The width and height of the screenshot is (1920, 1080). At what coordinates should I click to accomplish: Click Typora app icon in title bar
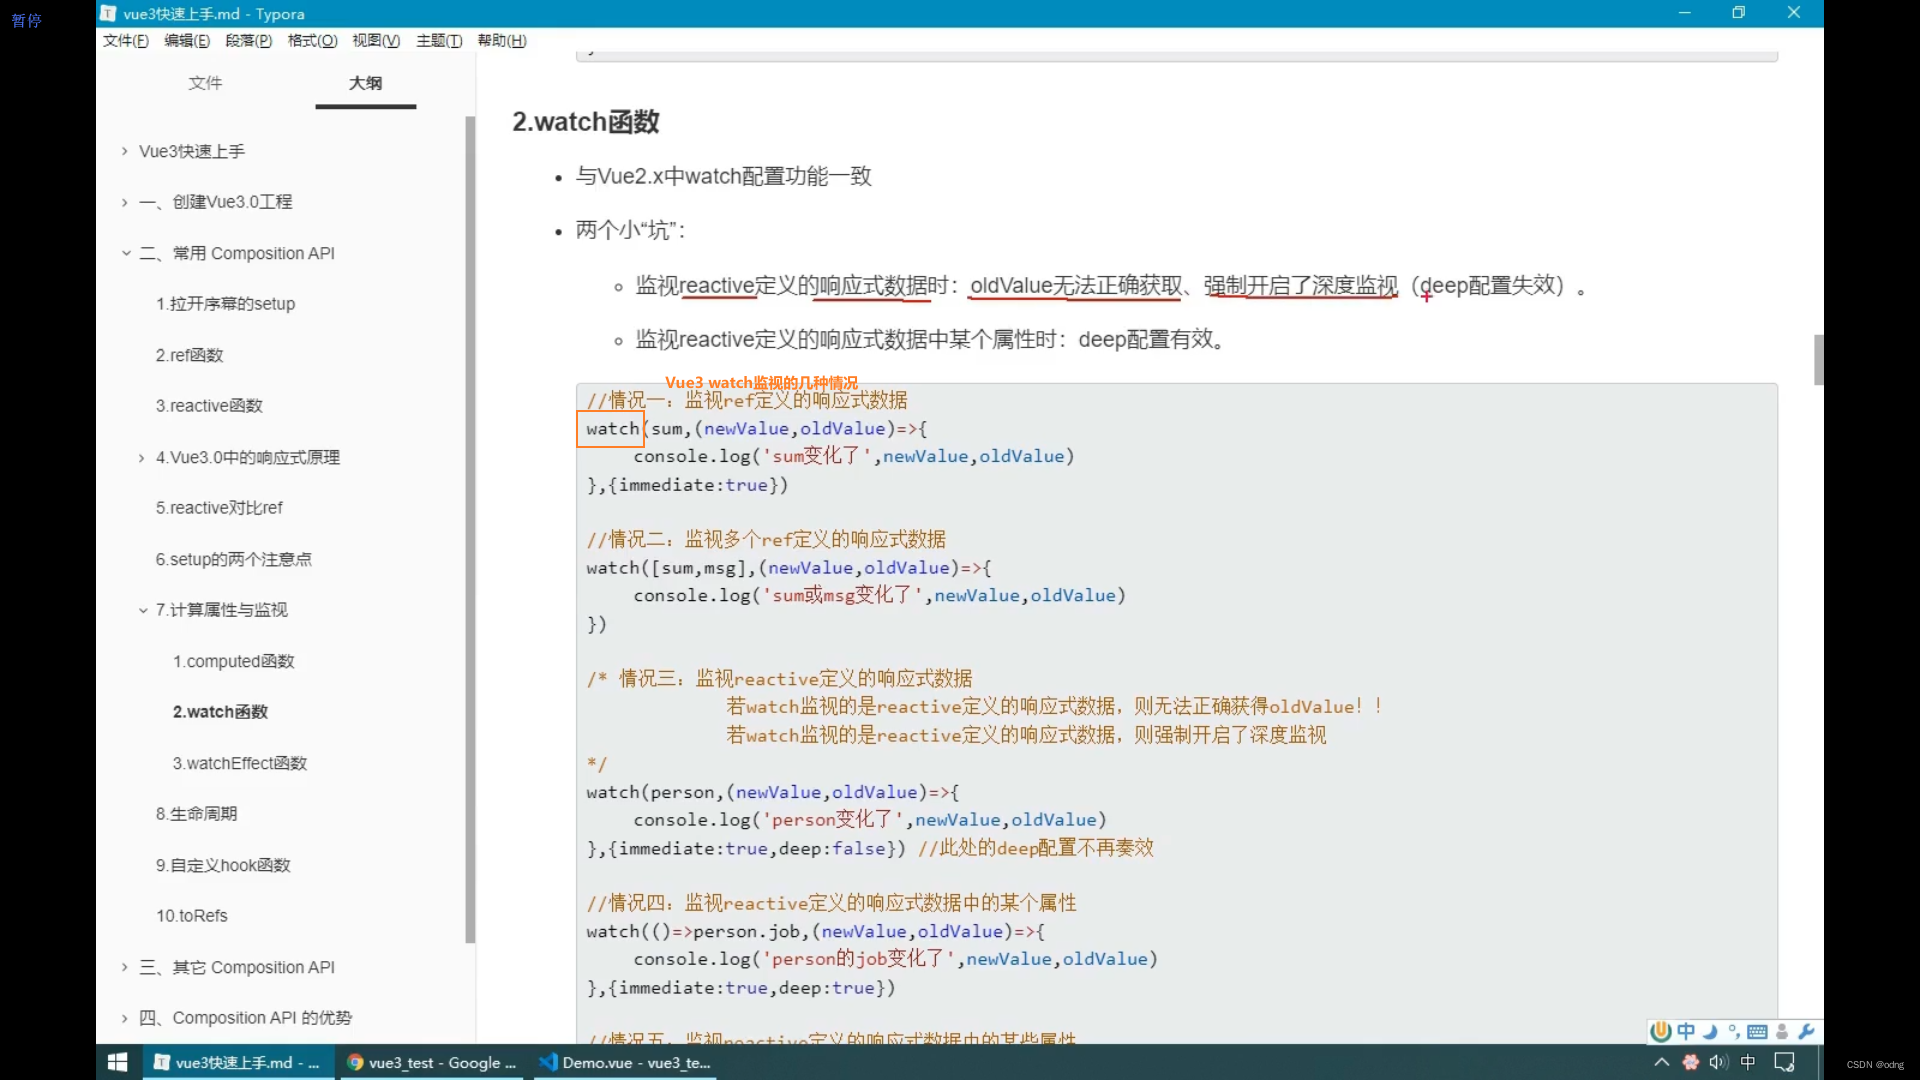[x=108, y=13]
